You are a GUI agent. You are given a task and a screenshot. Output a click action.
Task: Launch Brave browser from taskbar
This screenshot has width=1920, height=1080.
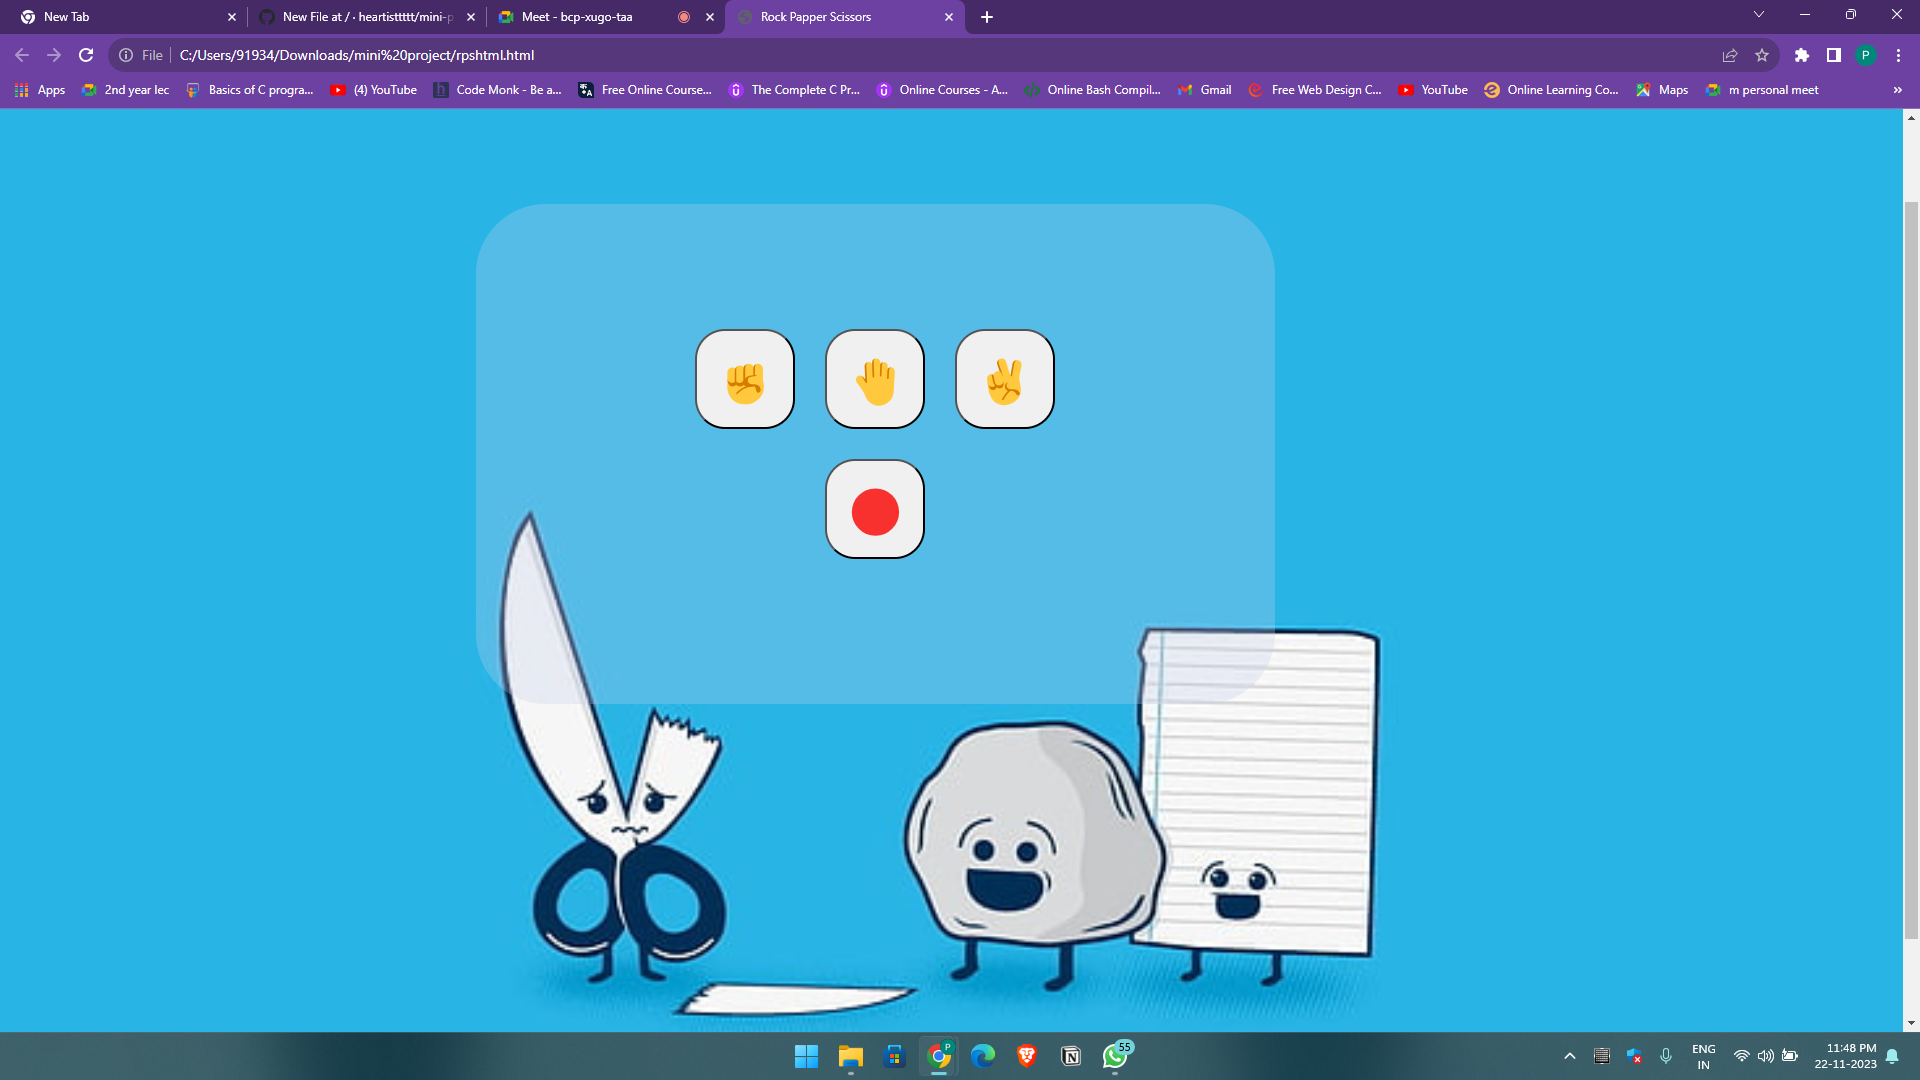pyautogui.click(x=1027, y=1056)
